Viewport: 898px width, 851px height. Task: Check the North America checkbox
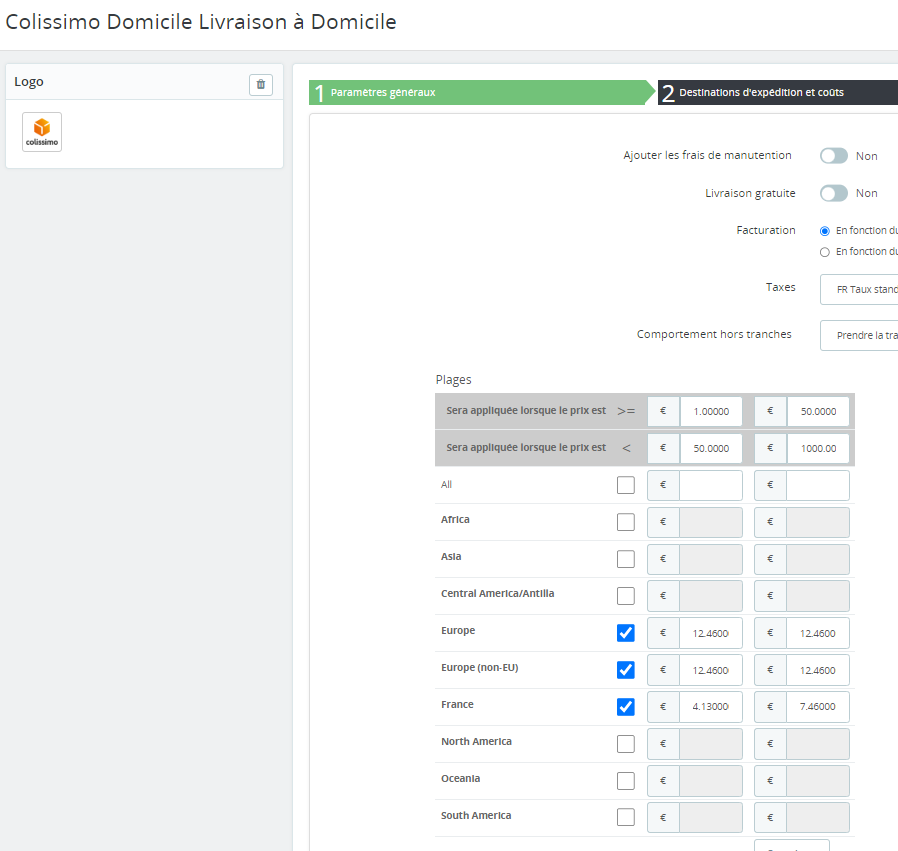pyautogui.click(x=625, y=744)
